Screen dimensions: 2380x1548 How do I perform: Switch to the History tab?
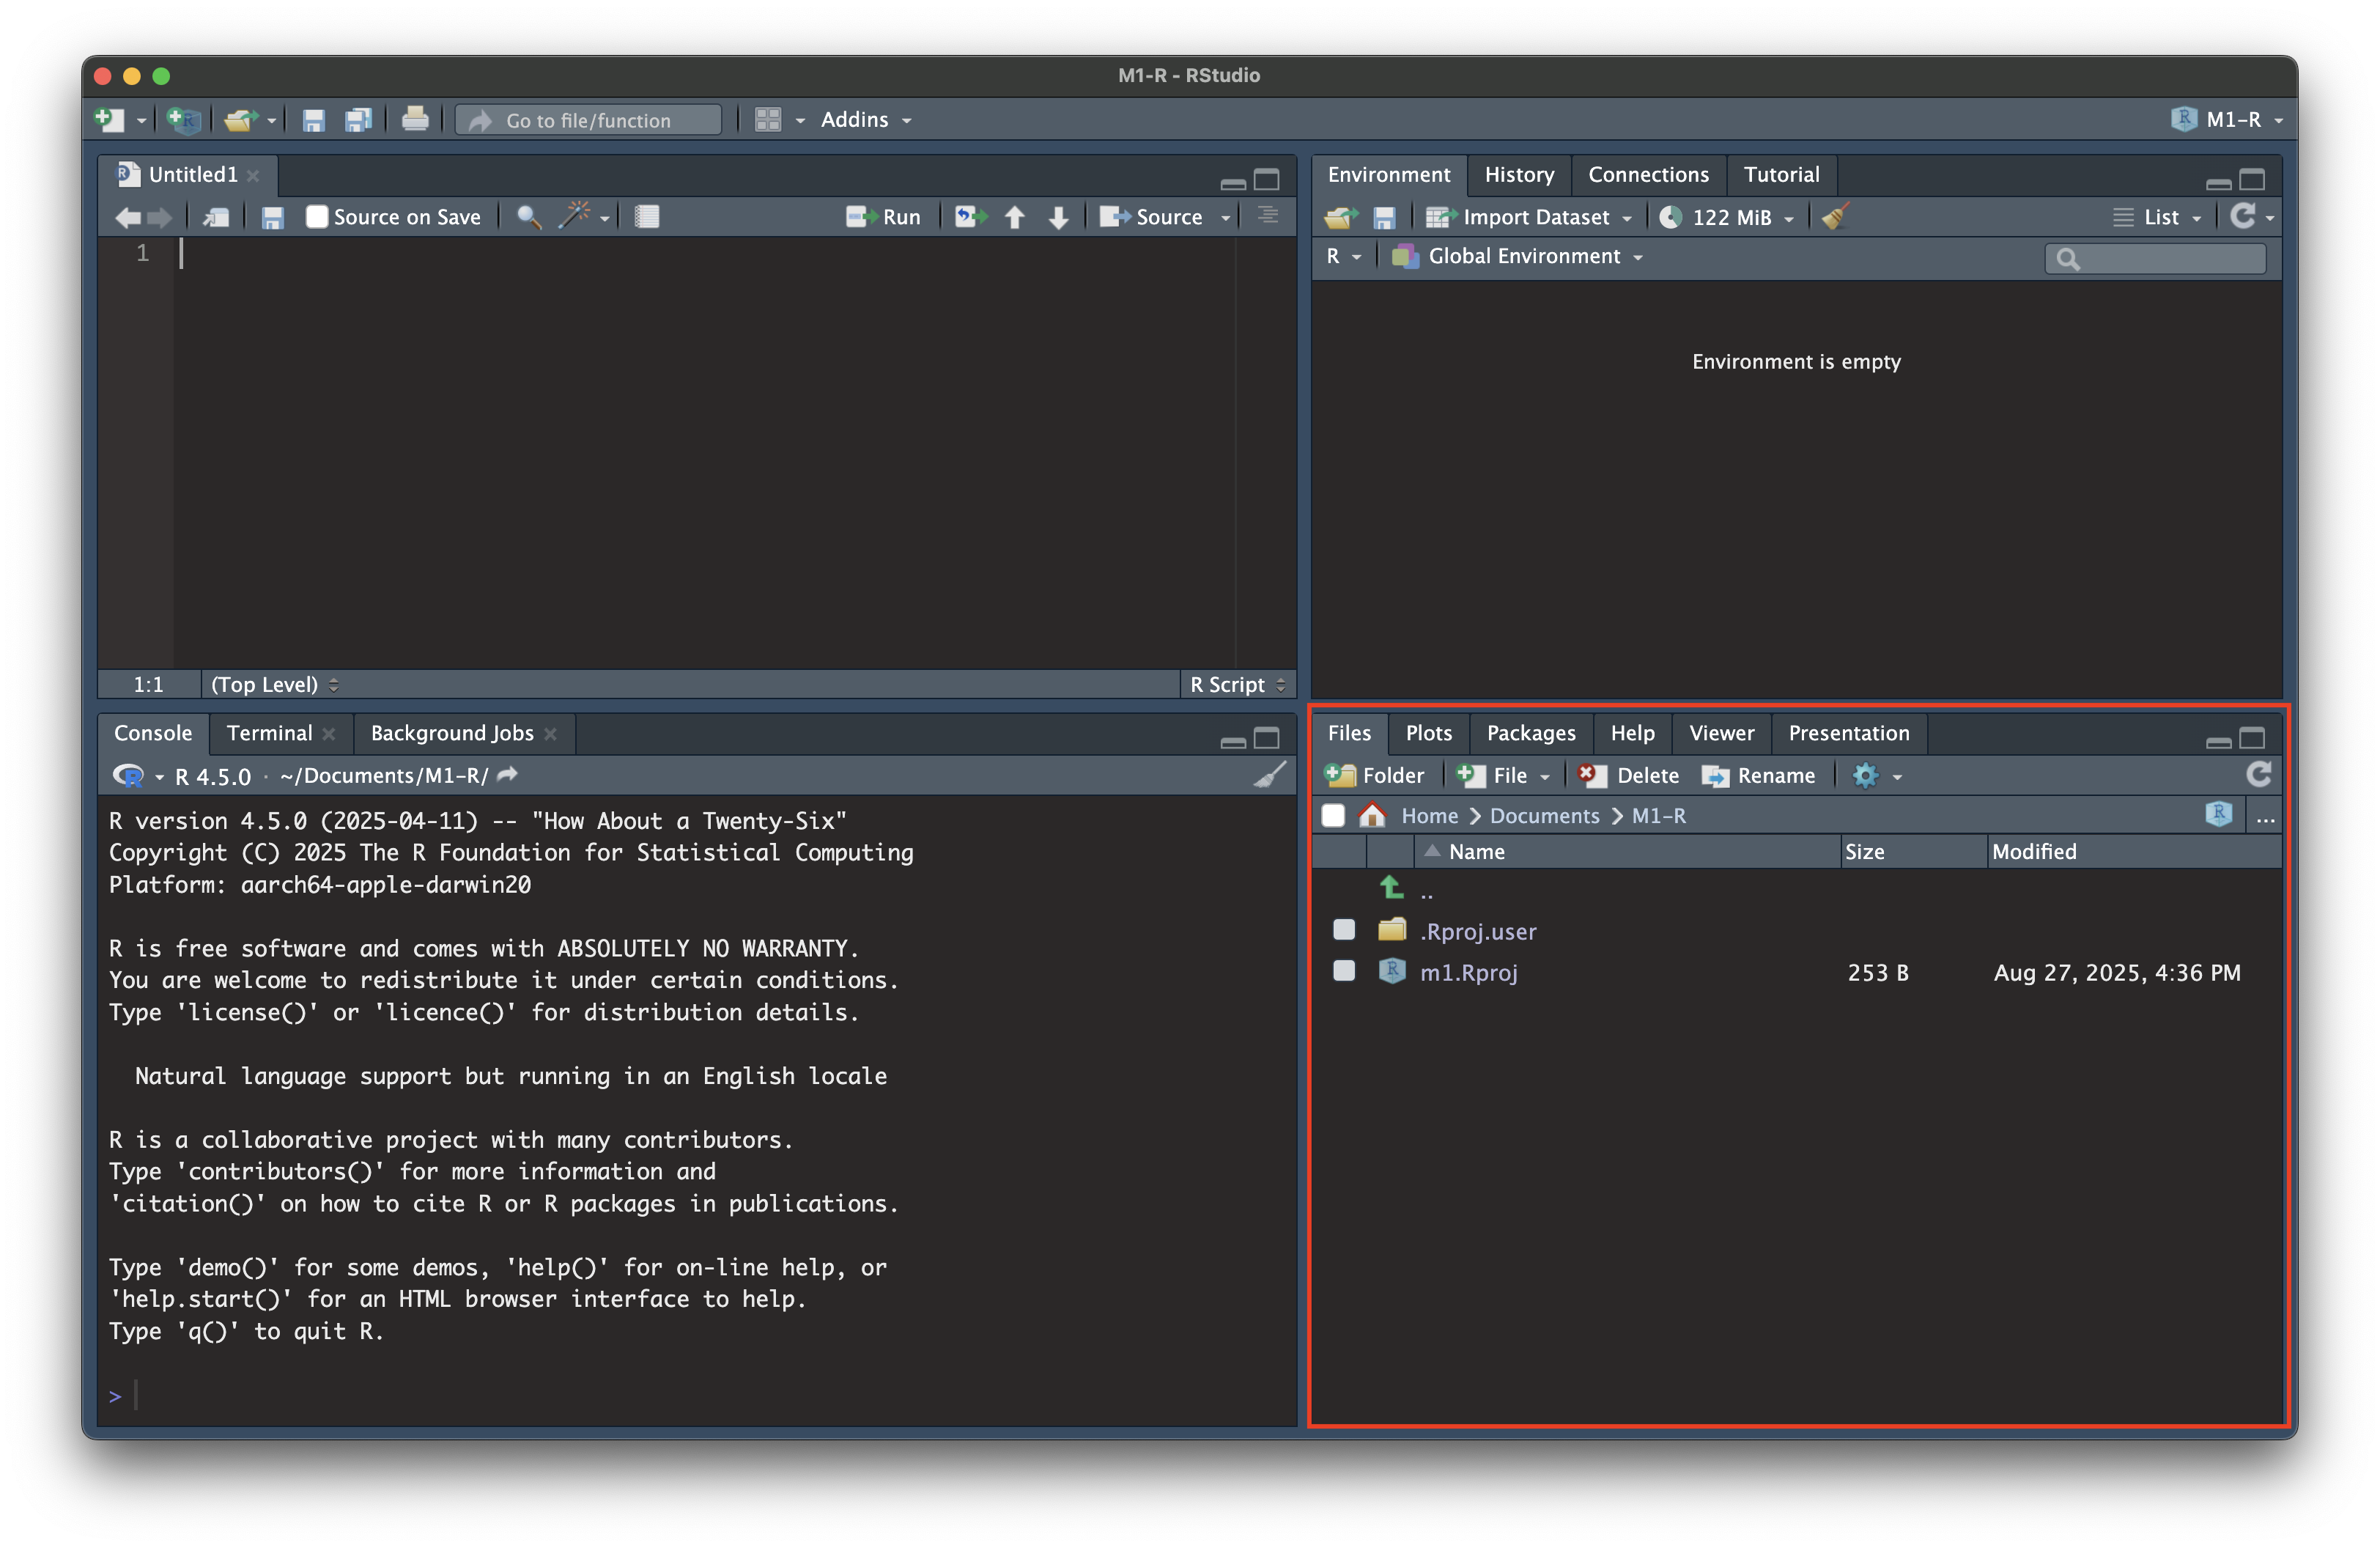[1519, 174]
